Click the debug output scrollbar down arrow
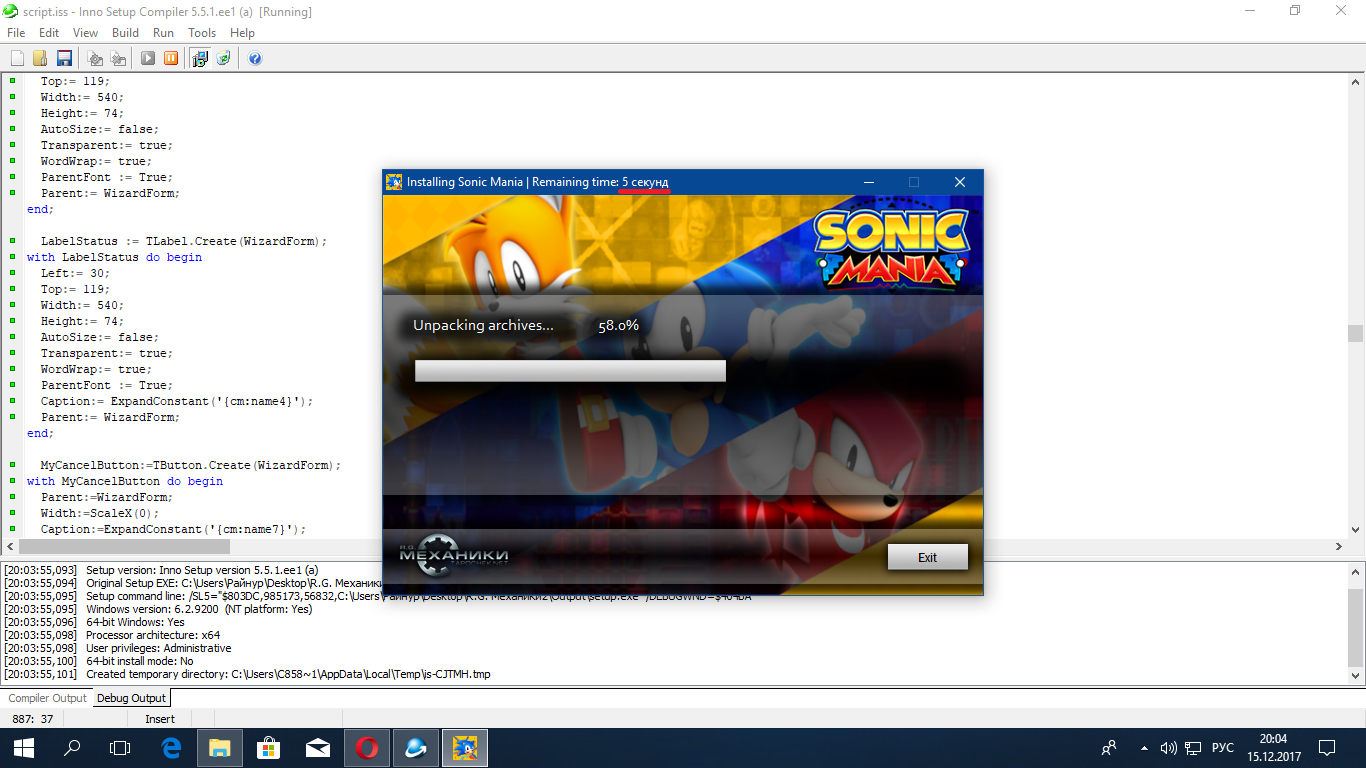 pyautogui.click(x=1355, y=677)
